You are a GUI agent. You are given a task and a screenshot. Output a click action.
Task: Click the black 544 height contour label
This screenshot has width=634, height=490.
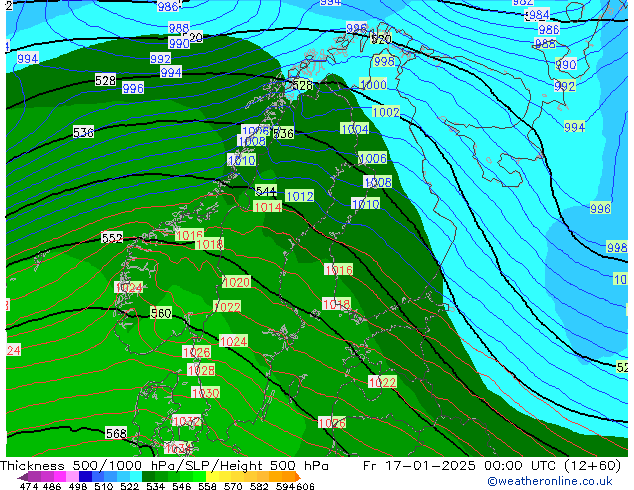[266, 190]
